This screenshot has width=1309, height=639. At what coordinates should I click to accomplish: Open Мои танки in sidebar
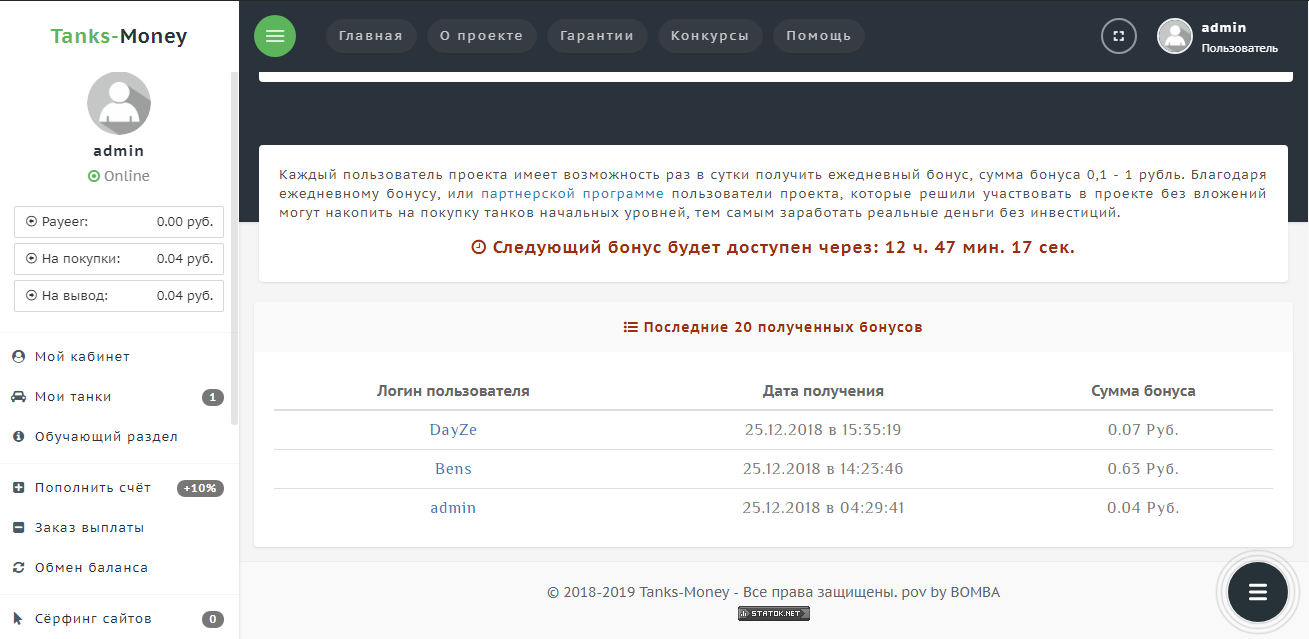click(73, 397)
